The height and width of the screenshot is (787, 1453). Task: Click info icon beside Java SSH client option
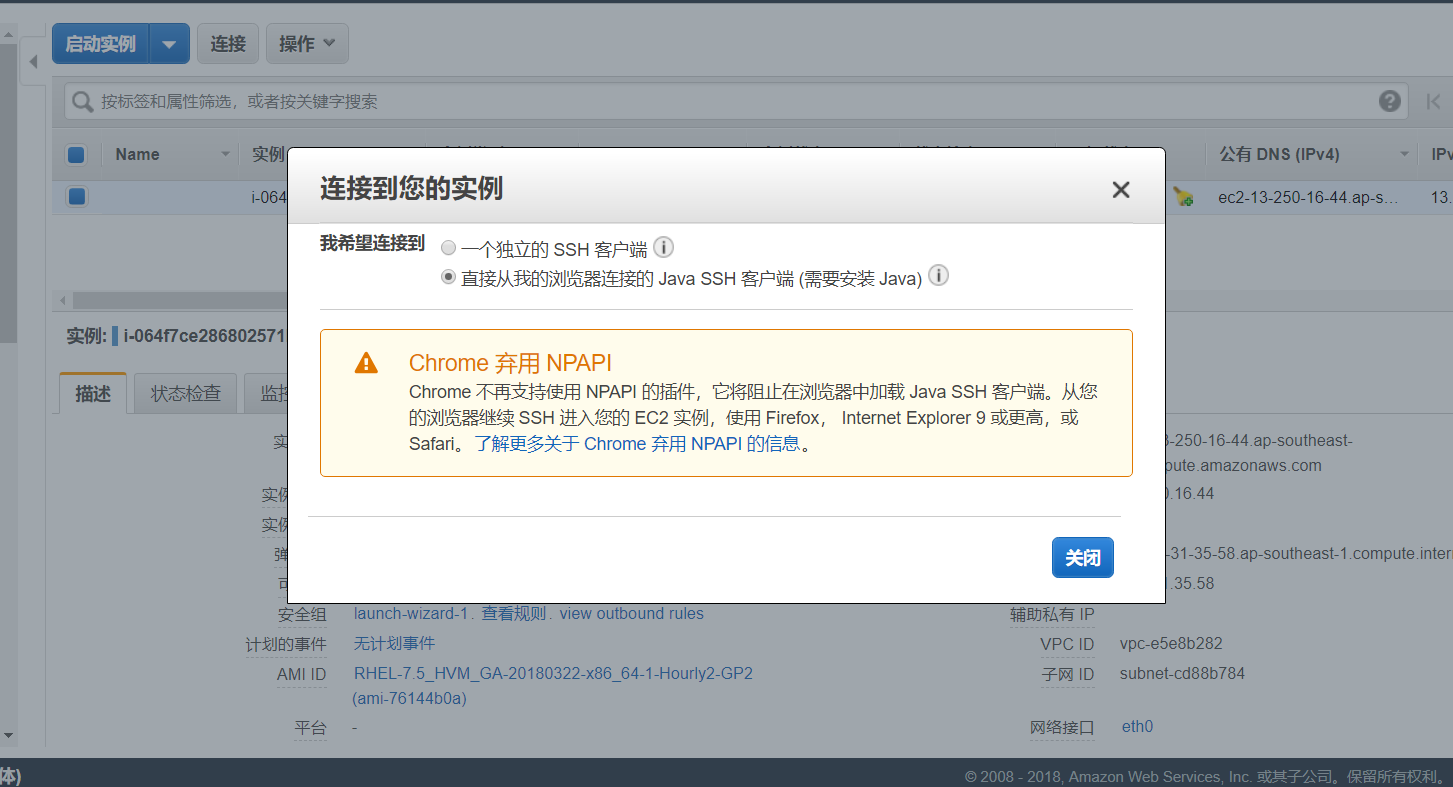pyautogui.click(x=938, y=276)
